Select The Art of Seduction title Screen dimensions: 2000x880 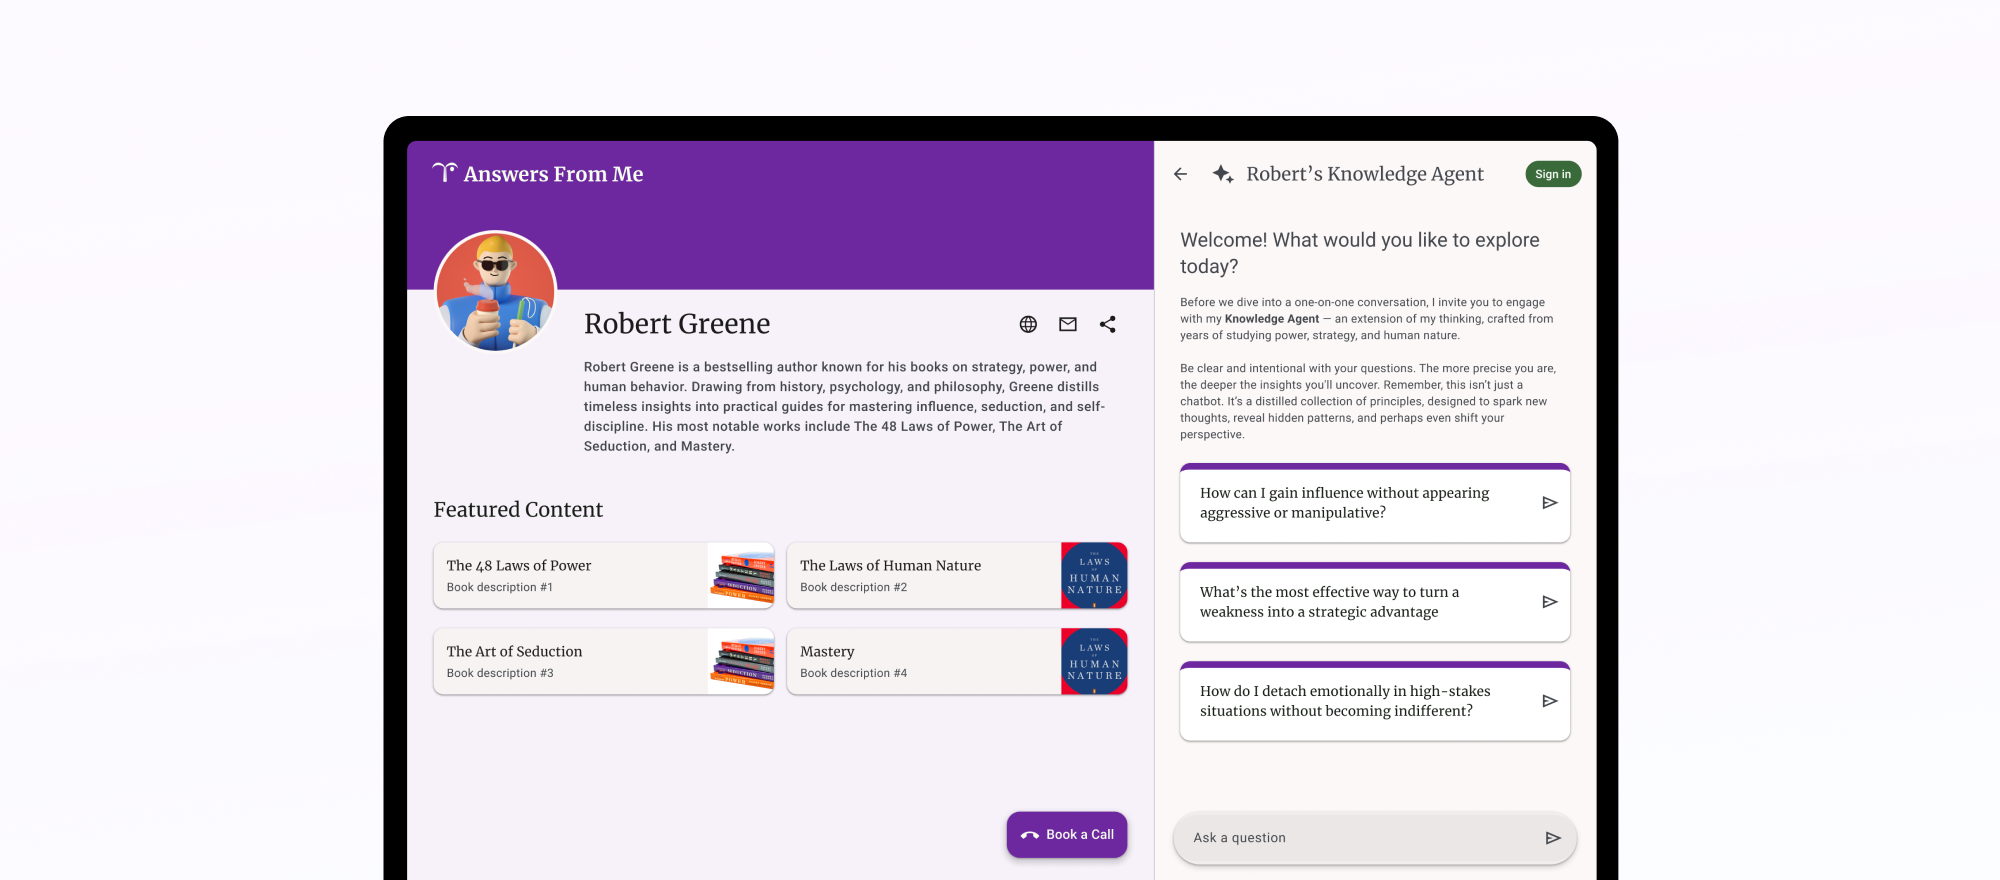pyautogui.click(x=514, y=651)
